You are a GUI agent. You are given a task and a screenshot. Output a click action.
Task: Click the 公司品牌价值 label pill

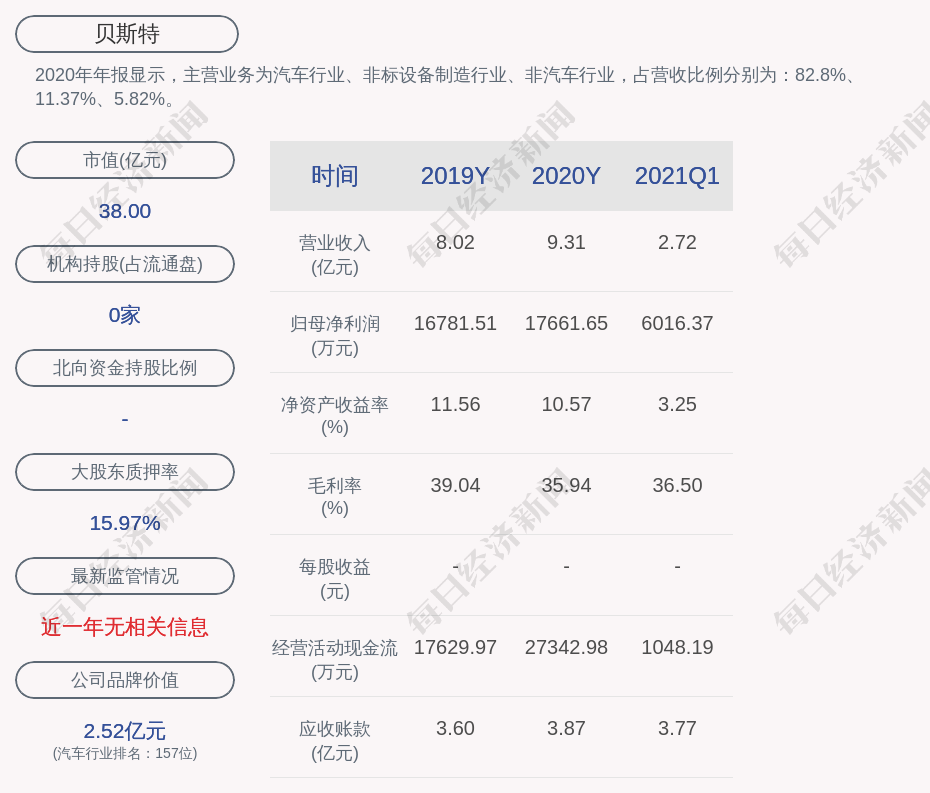click(x=125, y=680)
